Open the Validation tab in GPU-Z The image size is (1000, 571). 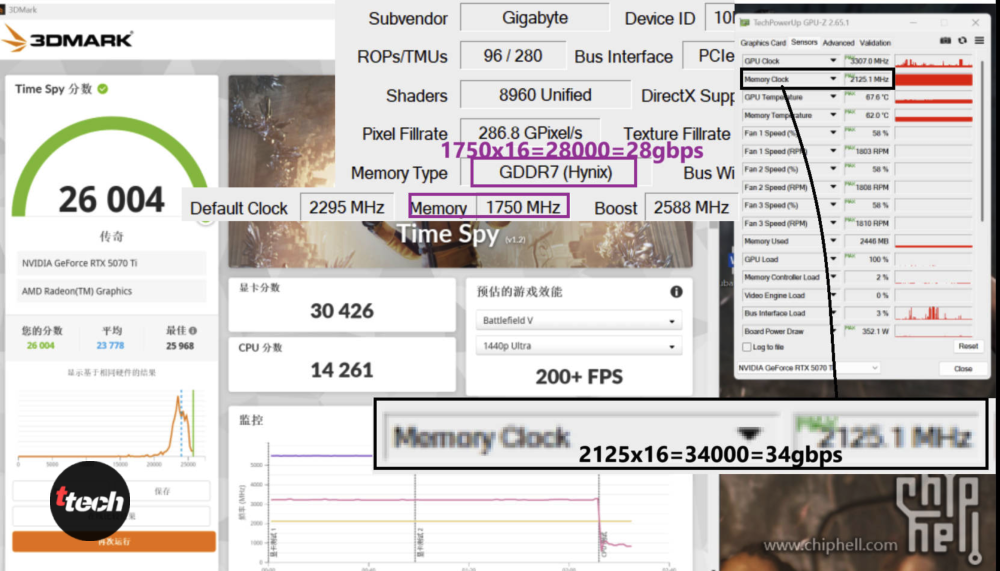[x=875, y=43]
